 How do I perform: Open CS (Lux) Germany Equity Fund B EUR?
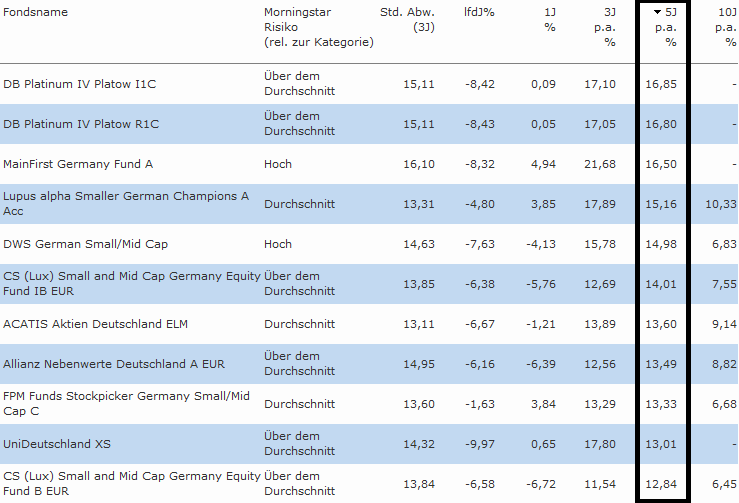pyautogui.click(x=131, y=476)
